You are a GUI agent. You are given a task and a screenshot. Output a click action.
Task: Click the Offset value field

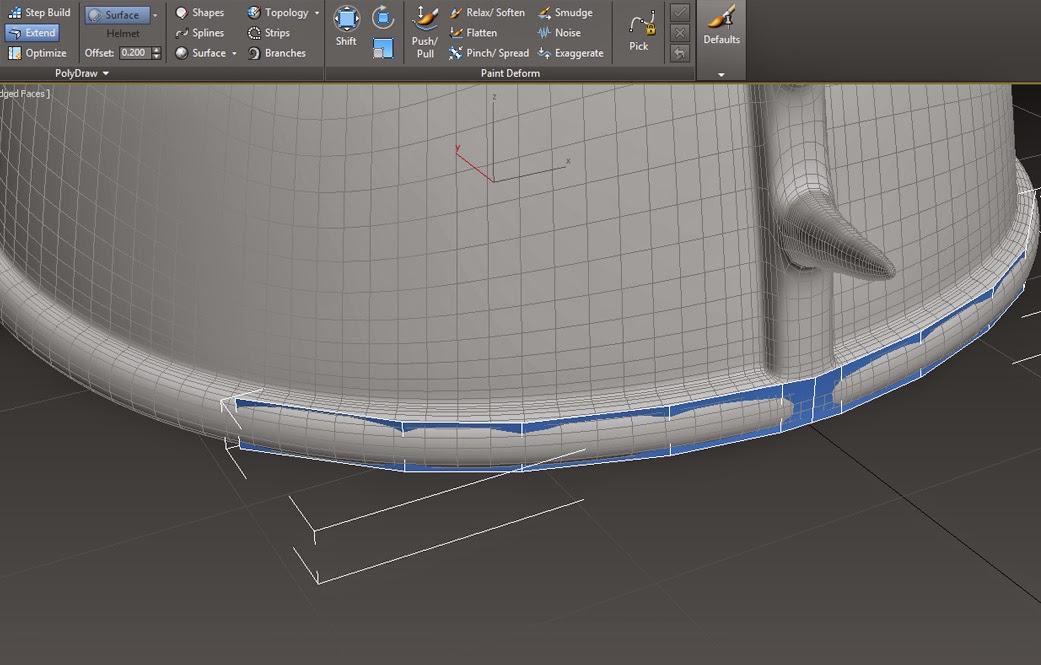(x=135, y=52)
